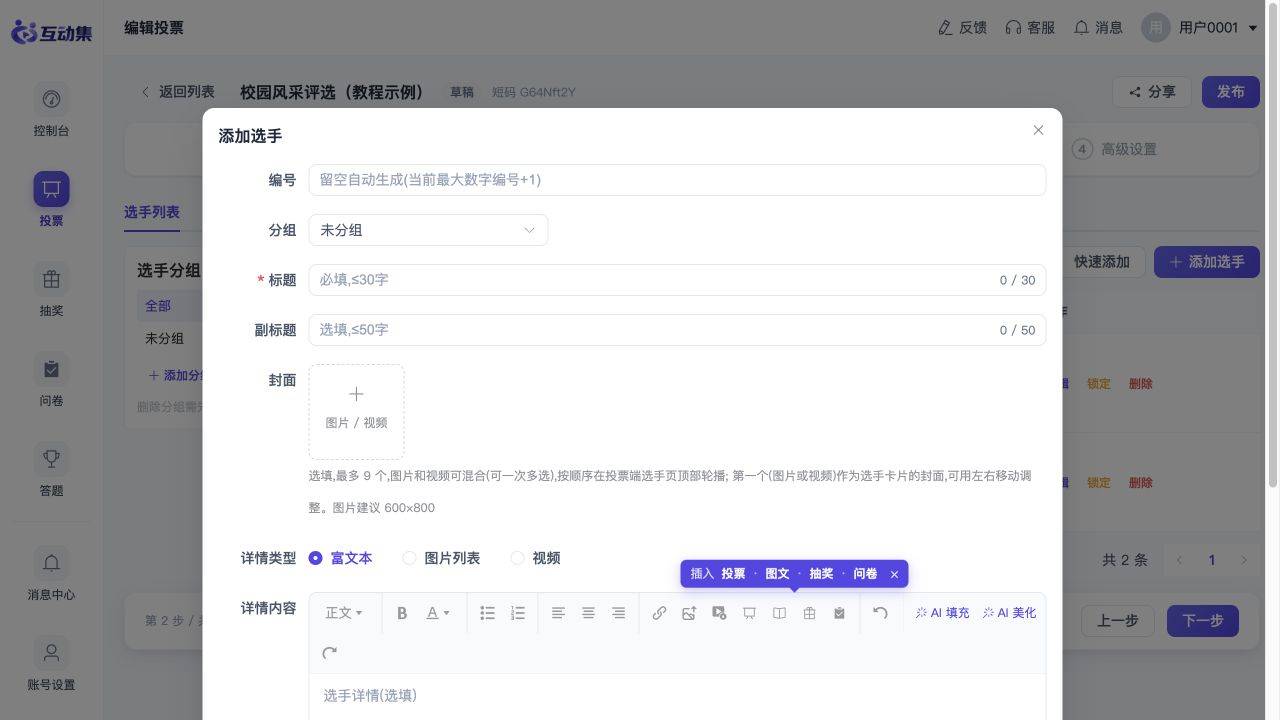Align text to the left
This screenshot has height=720, width=1280.
point(558,613)
